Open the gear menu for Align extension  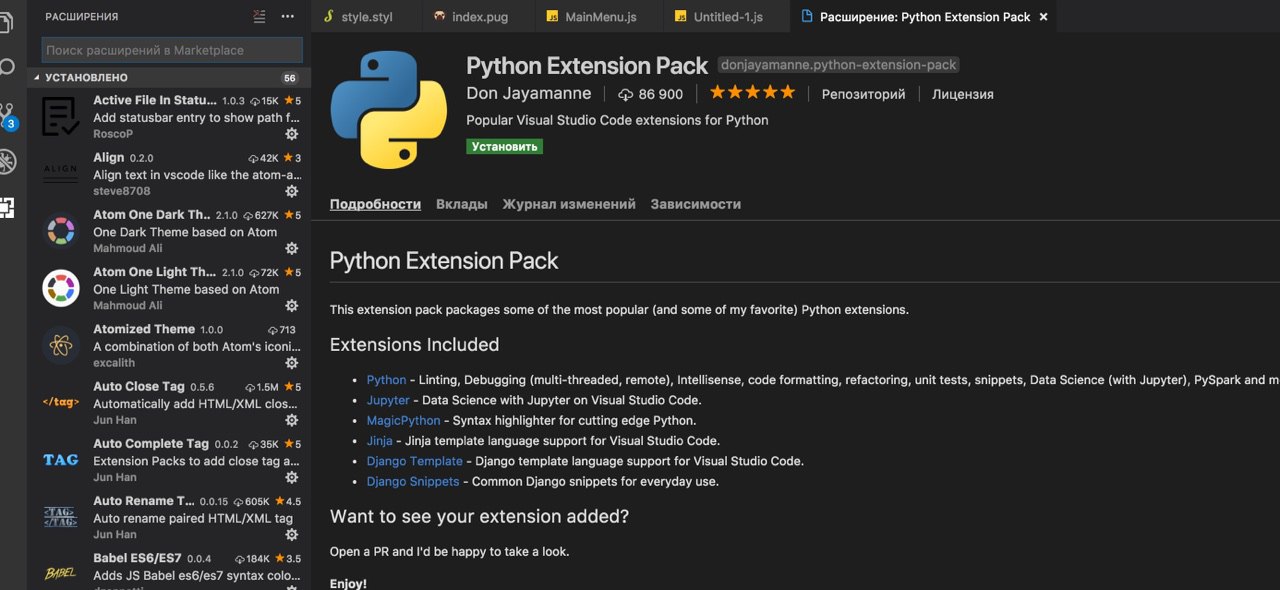(x=292, y=191)
